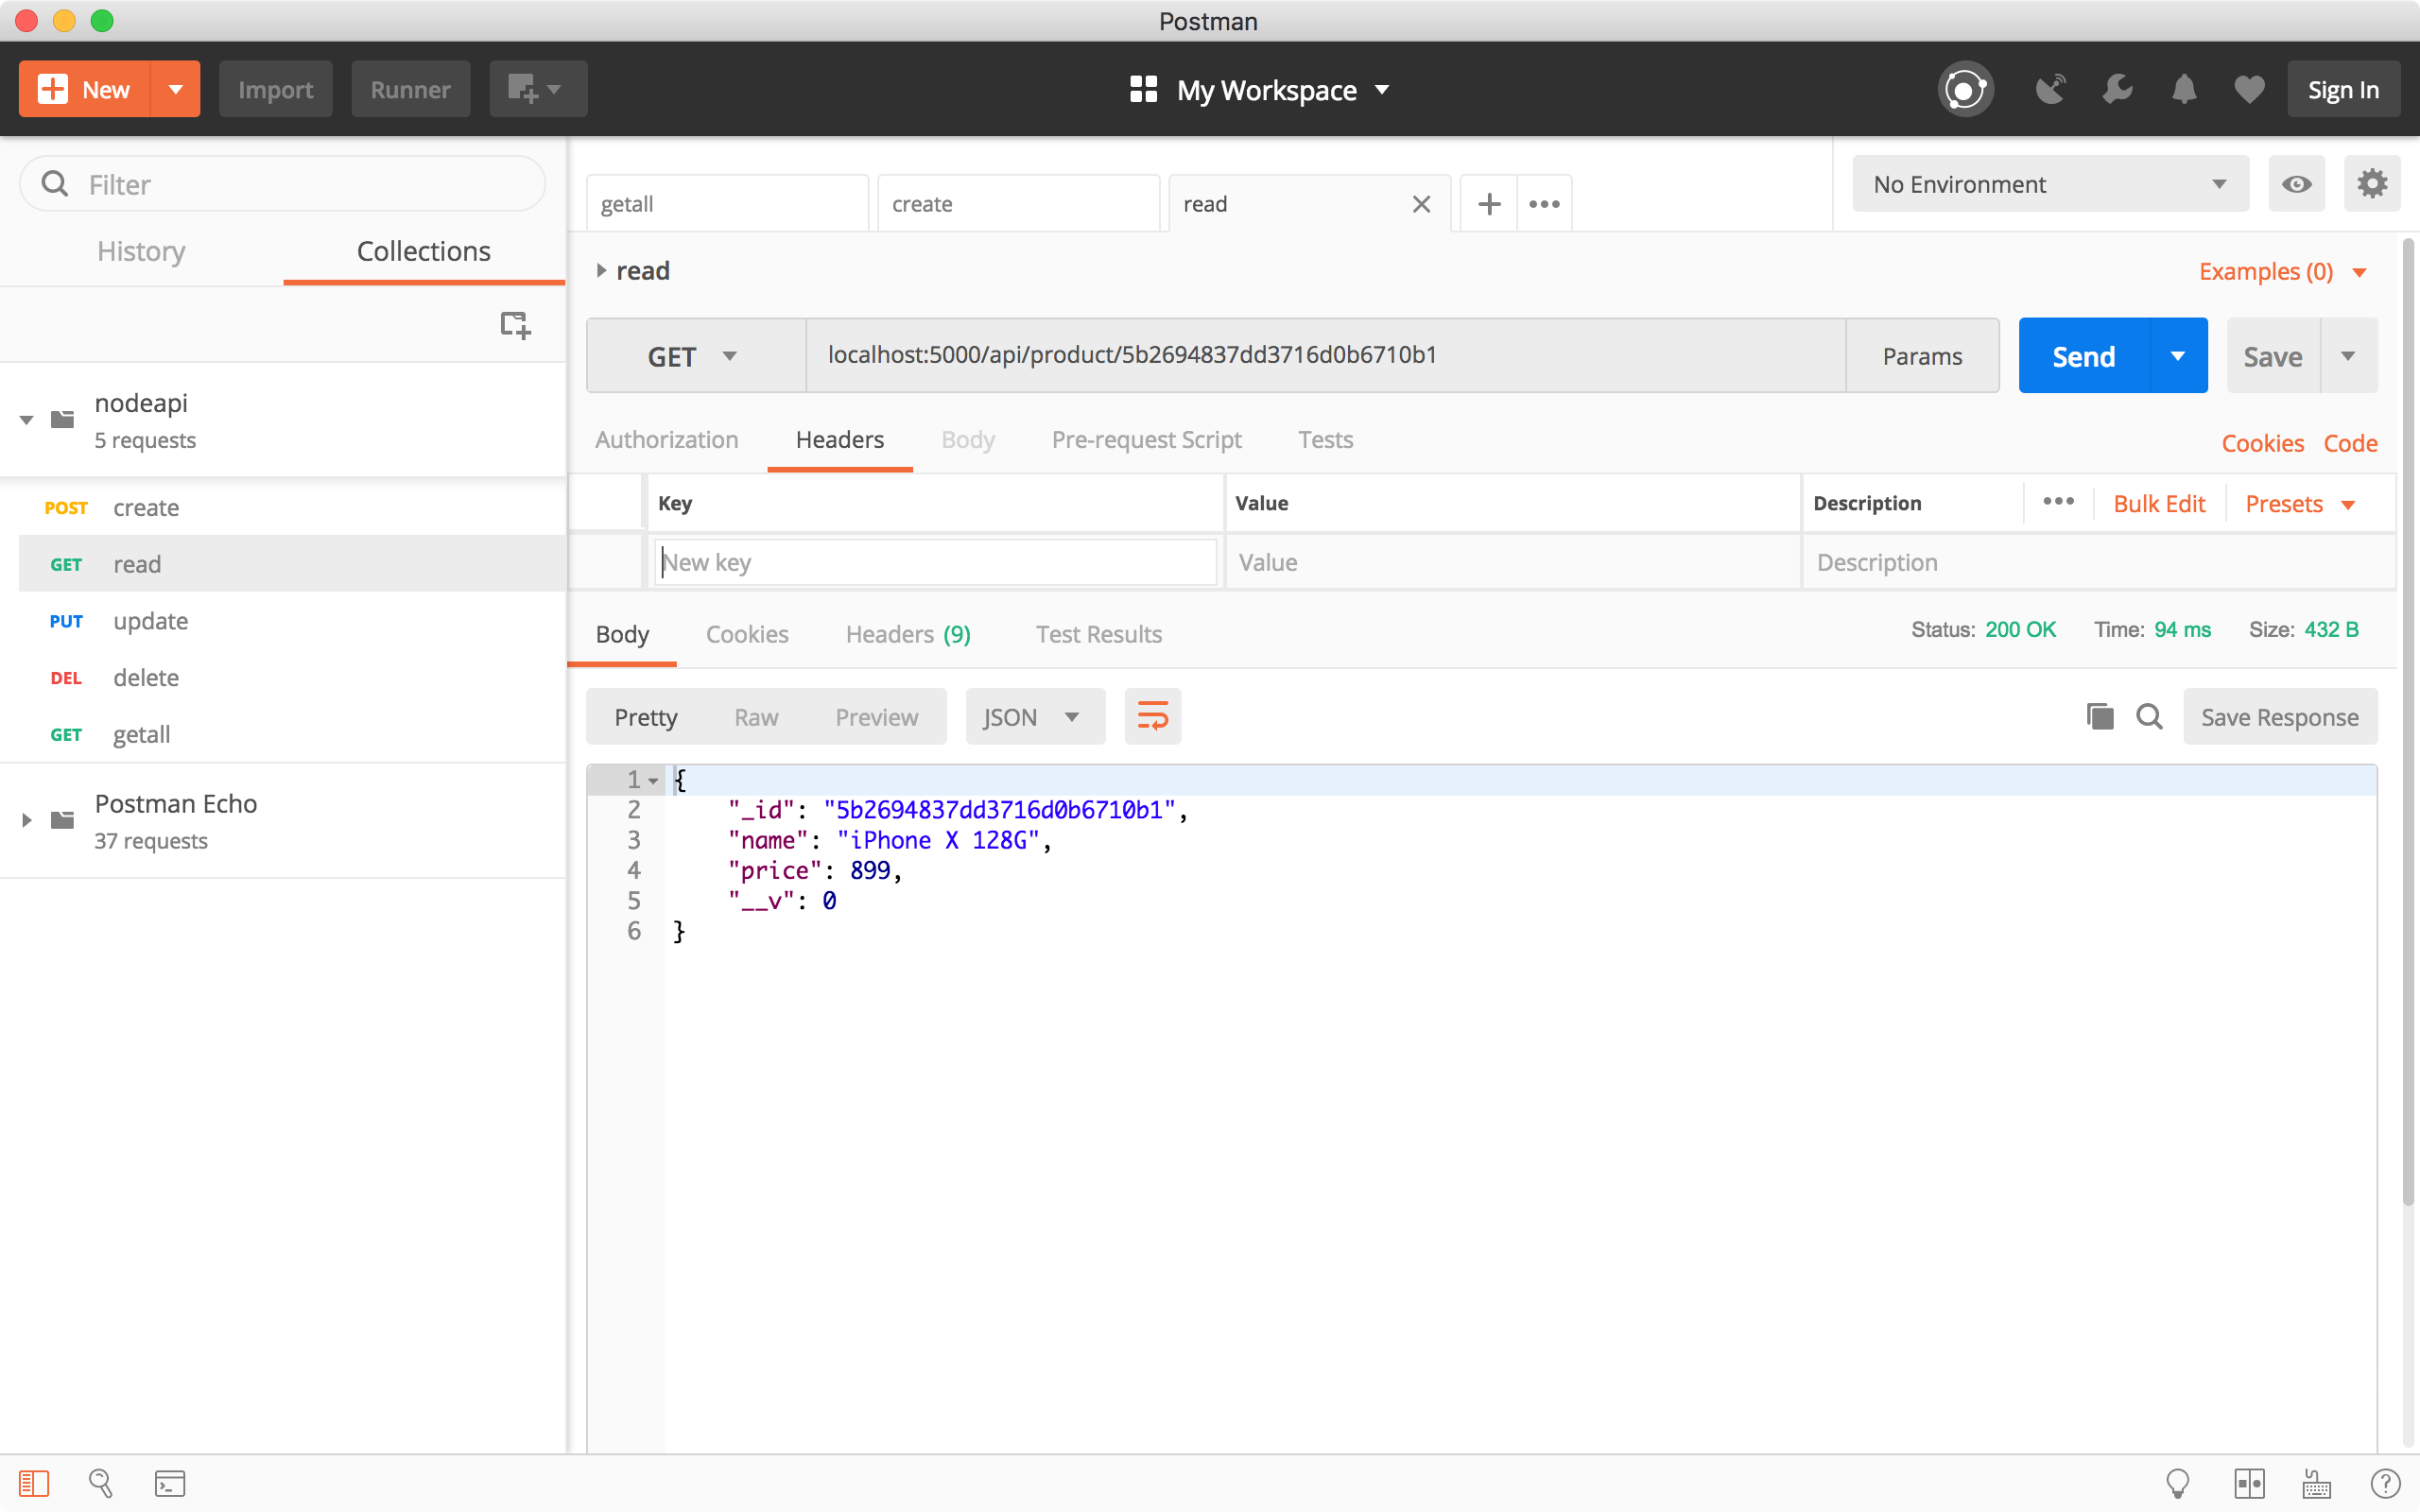Open the bootcamp lightbulb icon
2420x1512 pixels.
[x=2177, y=1483]
